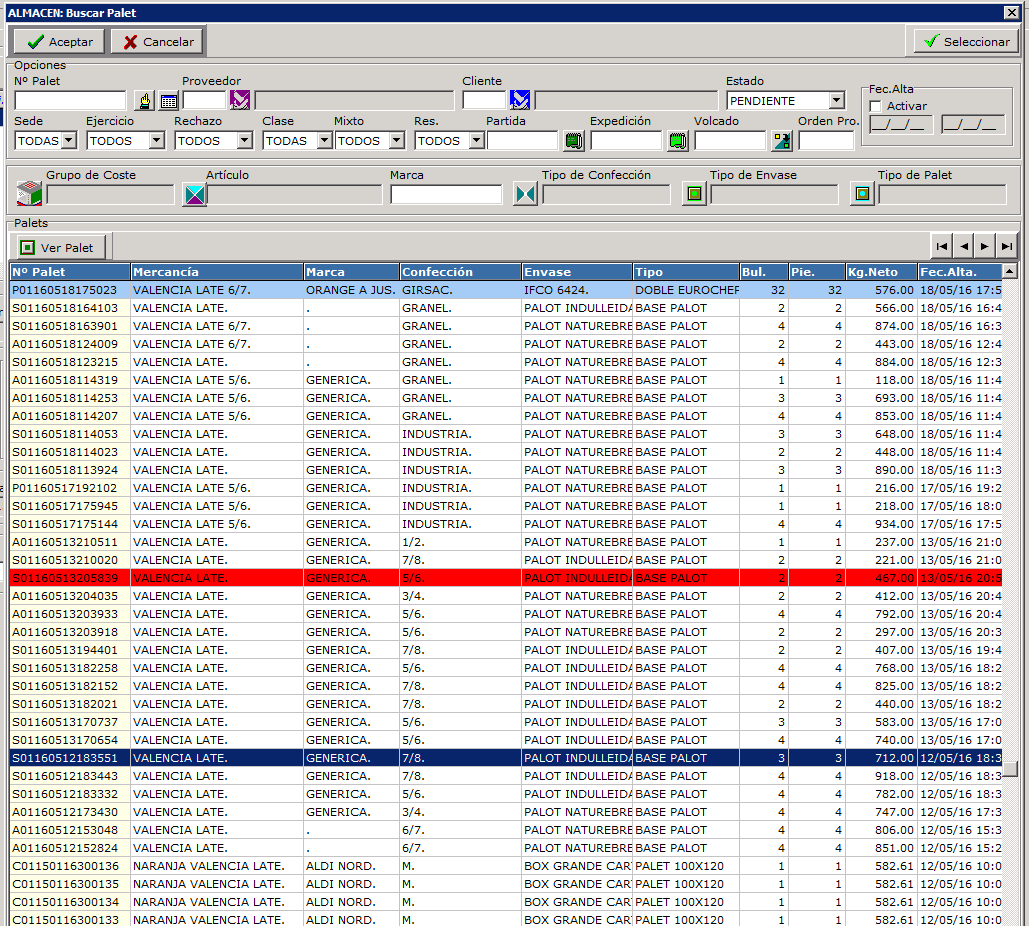Expand the Estado dropdown showing PENDIENTE

click(836, 101)
